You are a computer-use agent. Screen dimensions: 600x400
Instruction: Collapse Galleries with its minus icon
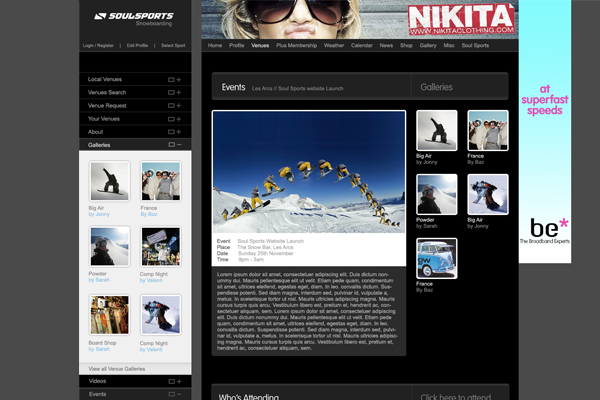click(179, 145)
